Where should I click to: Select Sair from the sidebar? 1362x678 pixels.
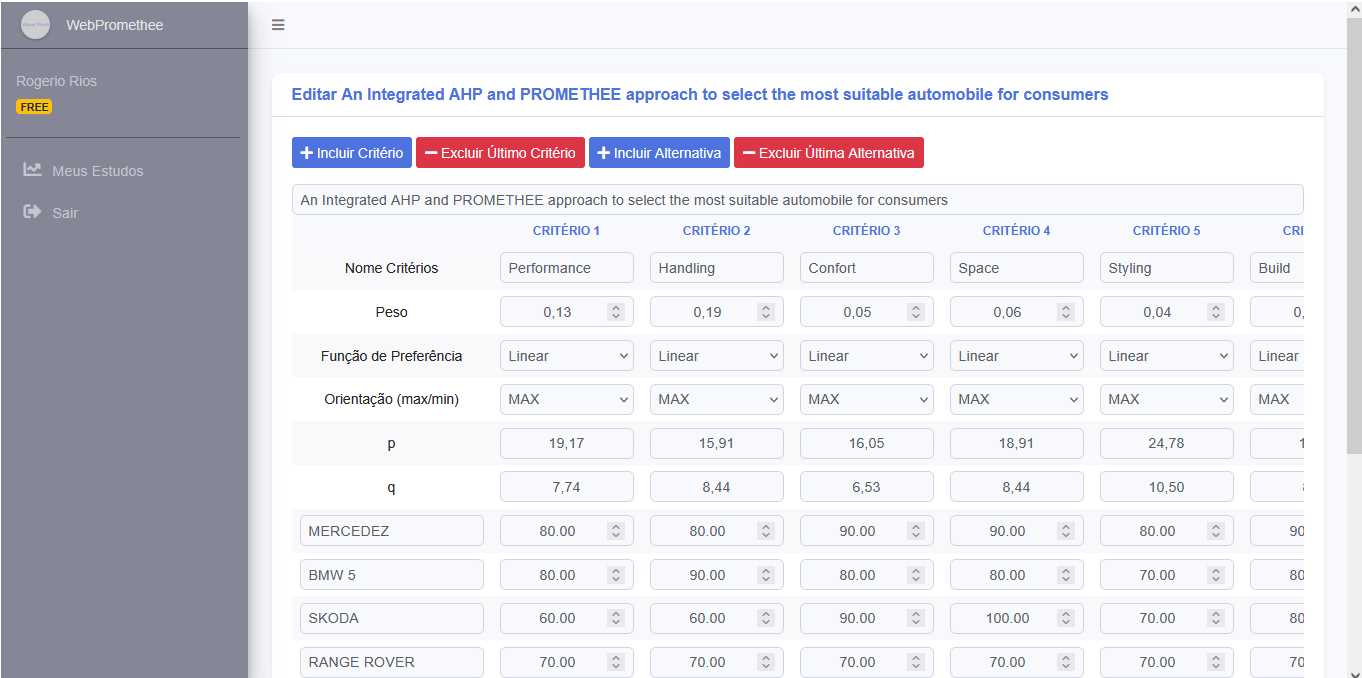(65, 213)
